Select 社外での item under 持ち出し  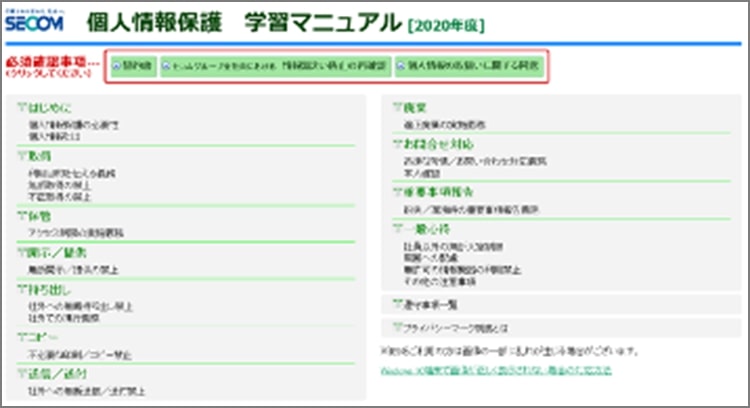pos(64,318)
